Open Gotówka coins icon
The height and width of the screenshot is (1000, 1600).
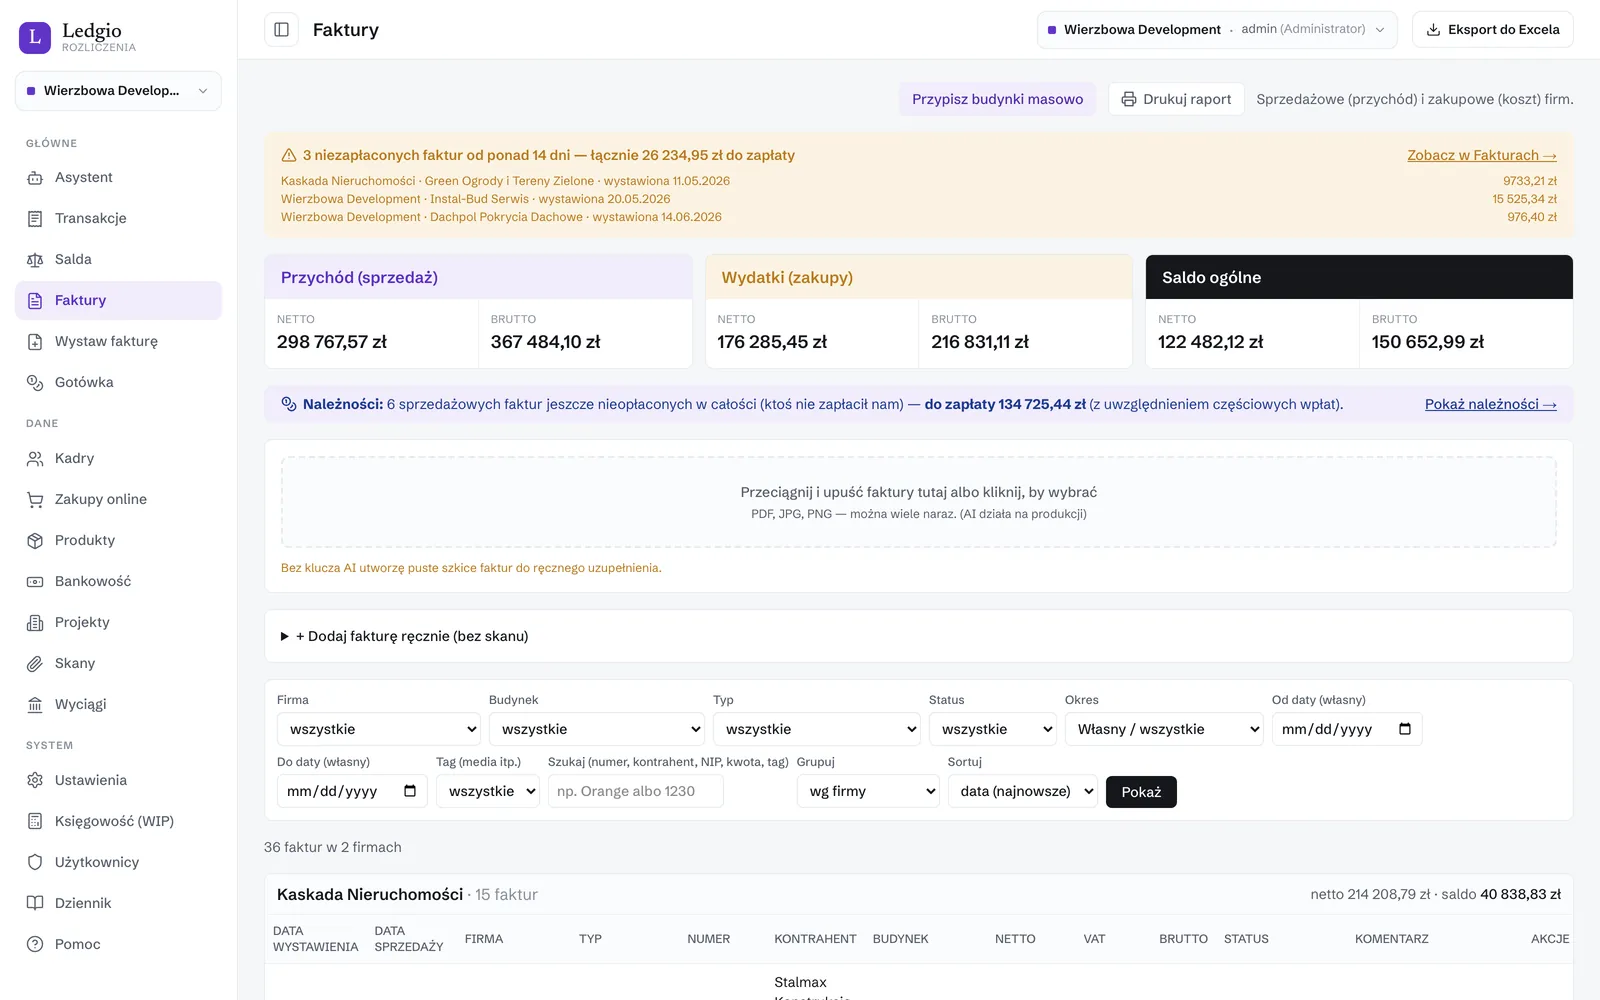(35, 383)
